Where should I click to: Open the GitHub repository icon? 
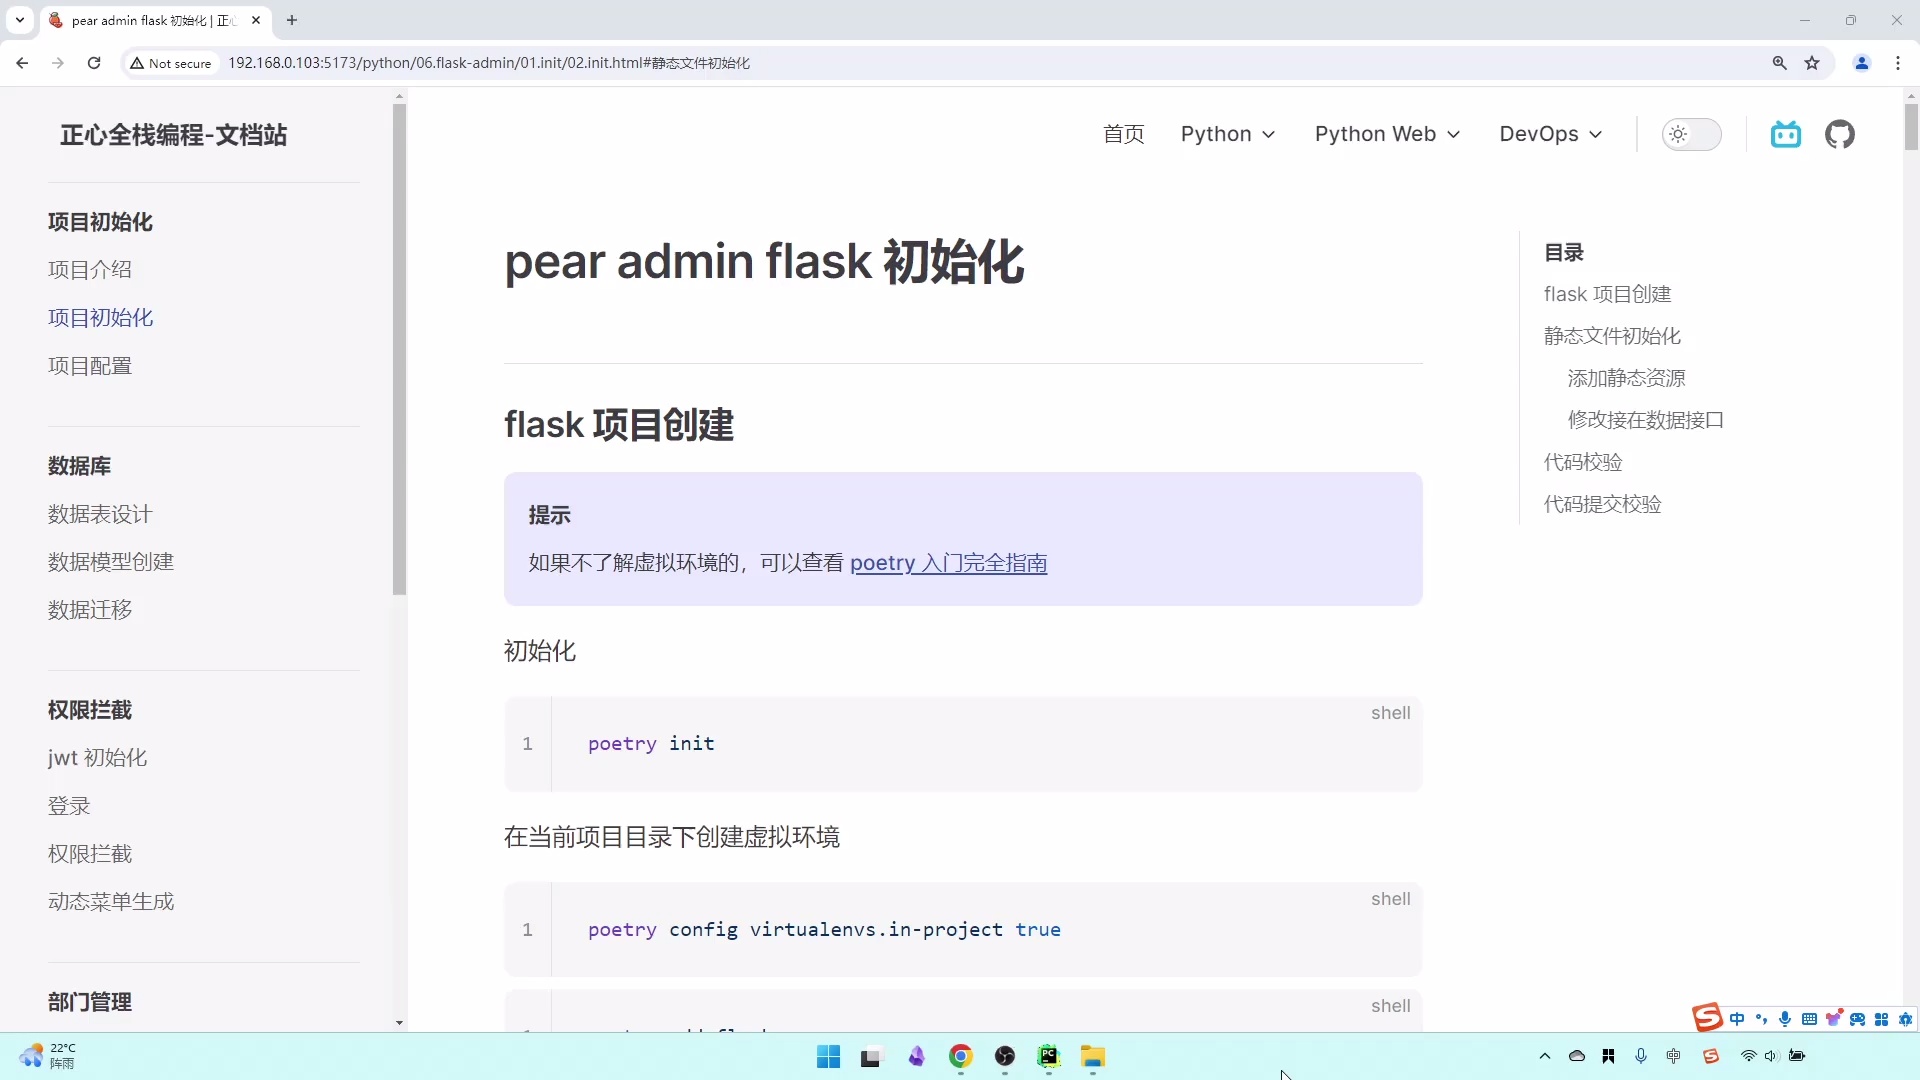pyautogui.click(x=1840, y=134)
